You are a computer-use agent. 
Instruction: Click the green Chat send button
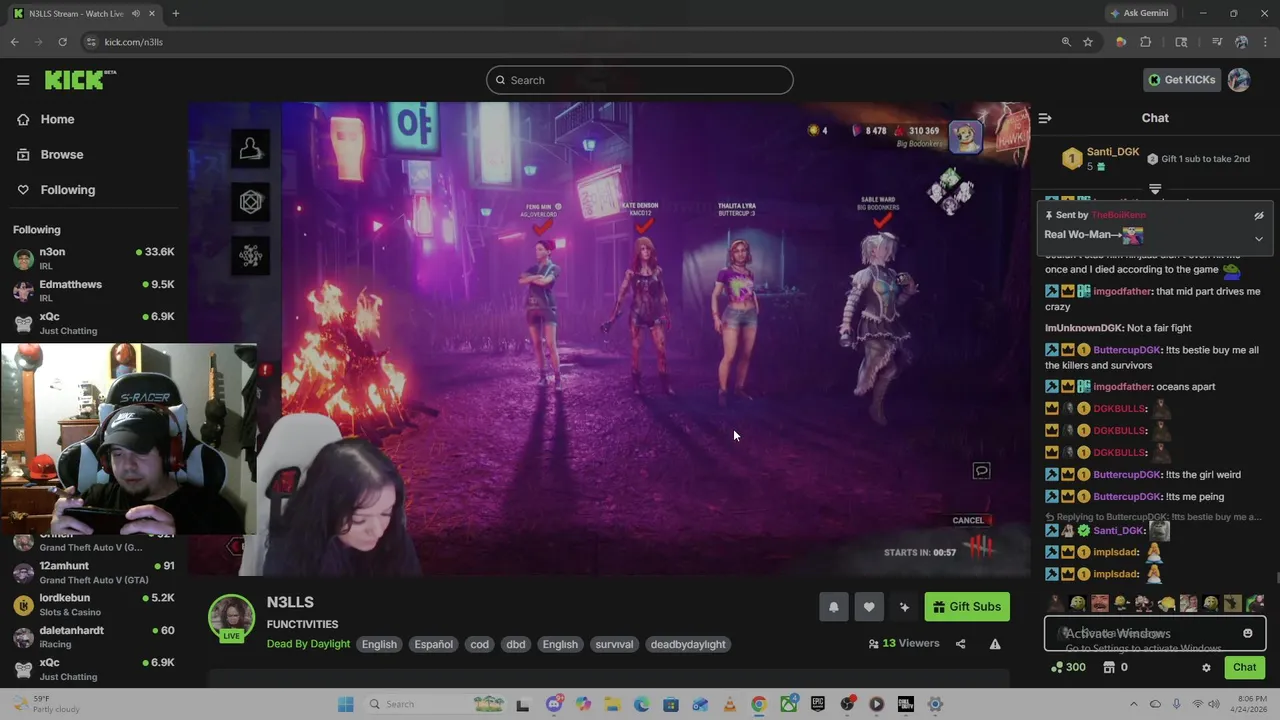click(1245, 667)
